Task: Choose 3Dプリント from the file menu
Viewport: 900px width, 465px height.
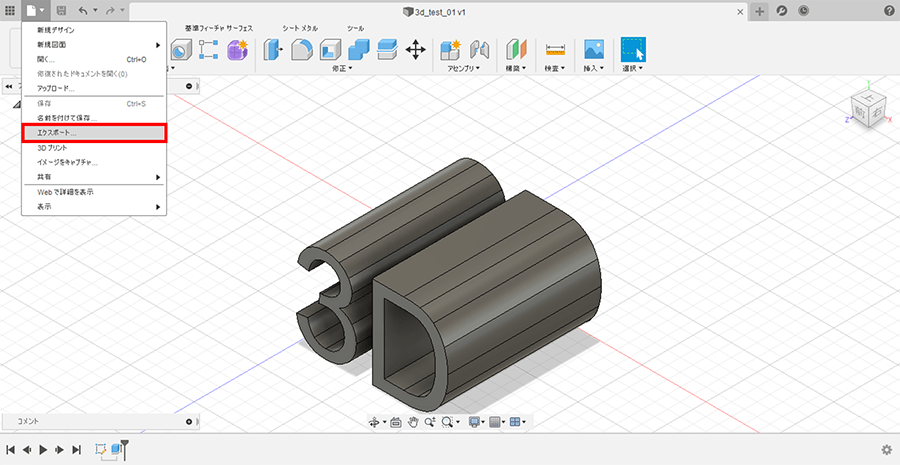Action: 52,147
